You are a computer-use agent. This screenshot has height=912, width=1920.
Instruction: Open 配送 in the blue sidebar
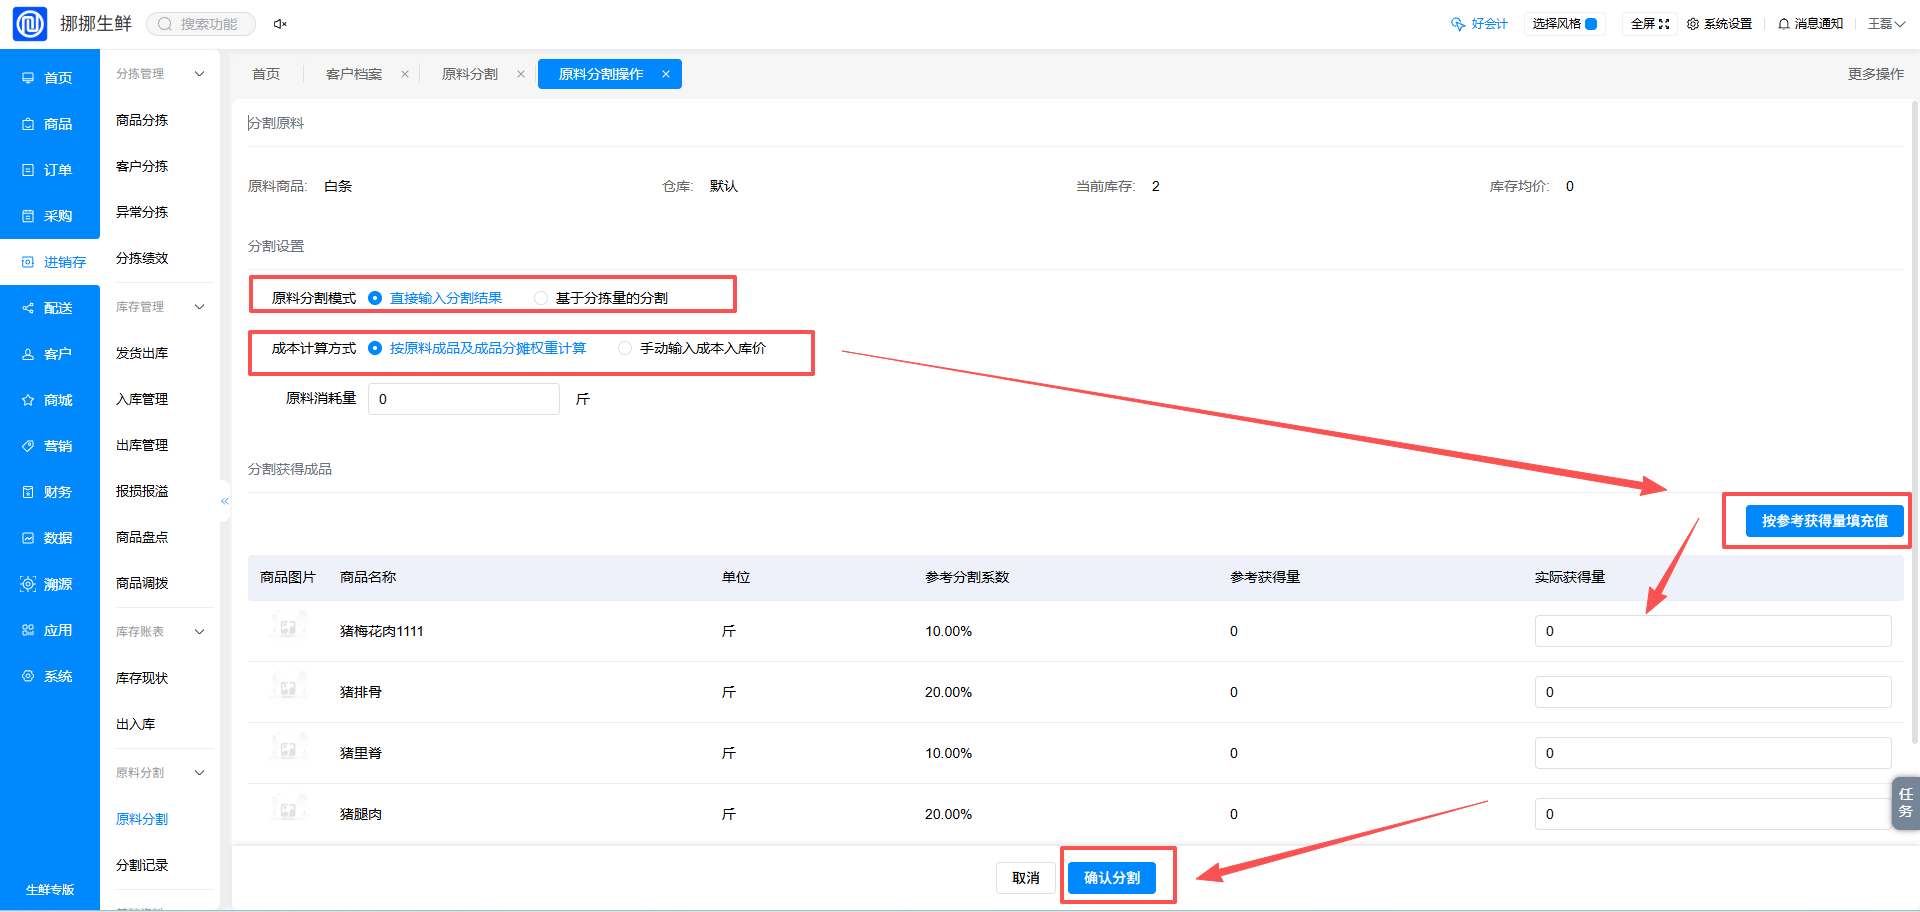tap(49, 308)
